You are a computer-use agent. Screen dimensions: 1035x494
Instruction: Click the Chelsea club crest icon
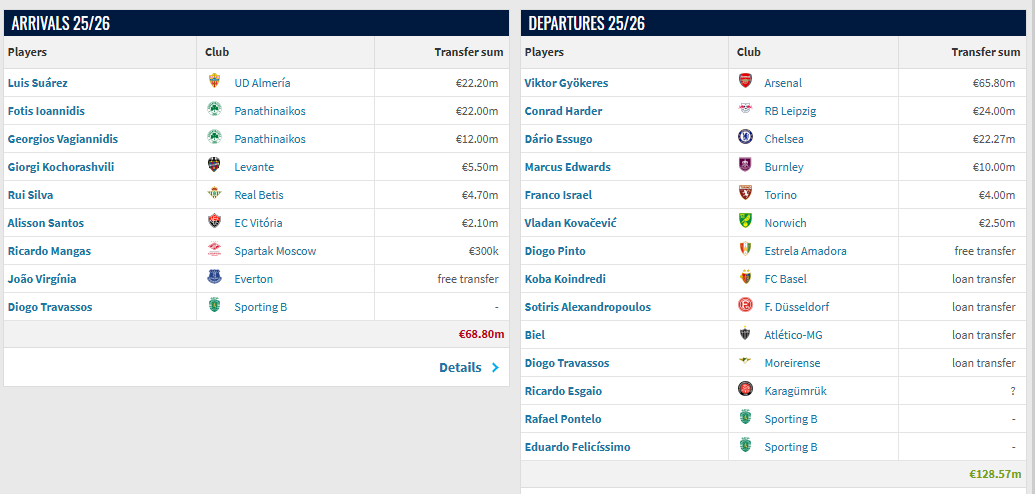745,138
